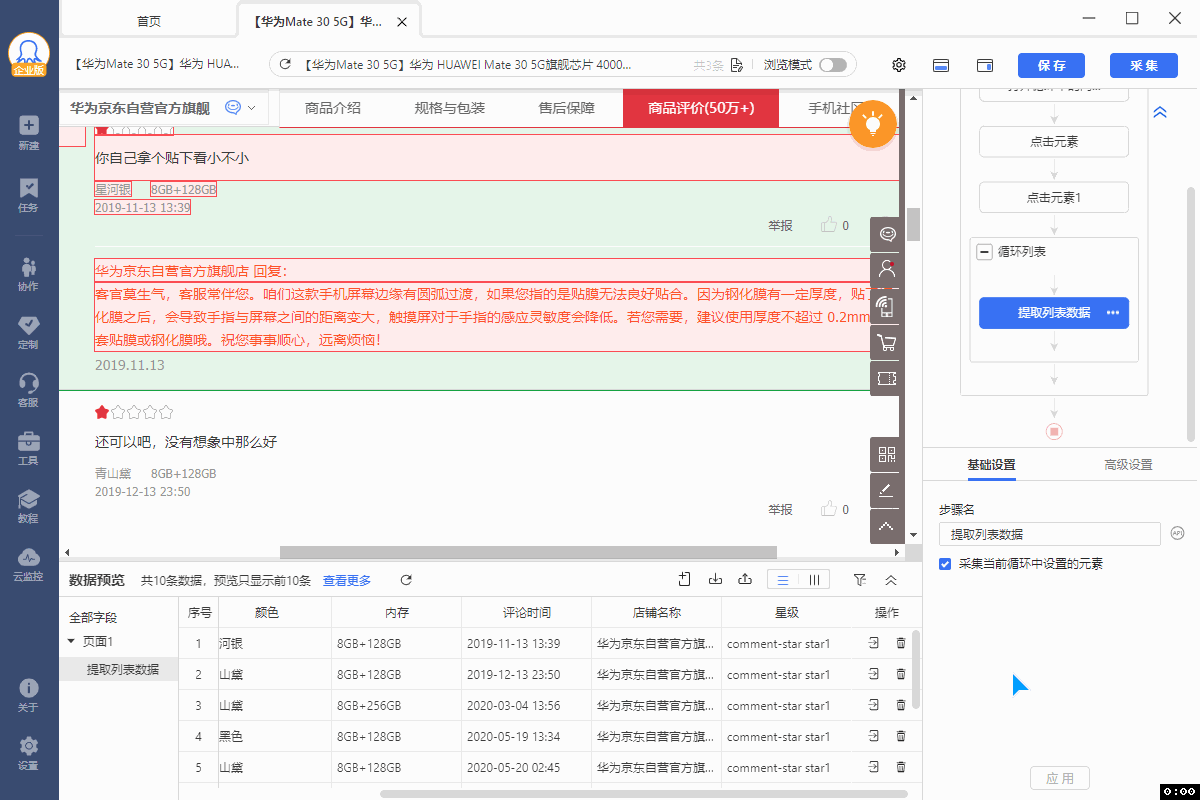Viewport: 1200px width, 800px height.
Task: Select the 点击元素 workflow step
Action: pyautogui.click(x=1054, y=142)
